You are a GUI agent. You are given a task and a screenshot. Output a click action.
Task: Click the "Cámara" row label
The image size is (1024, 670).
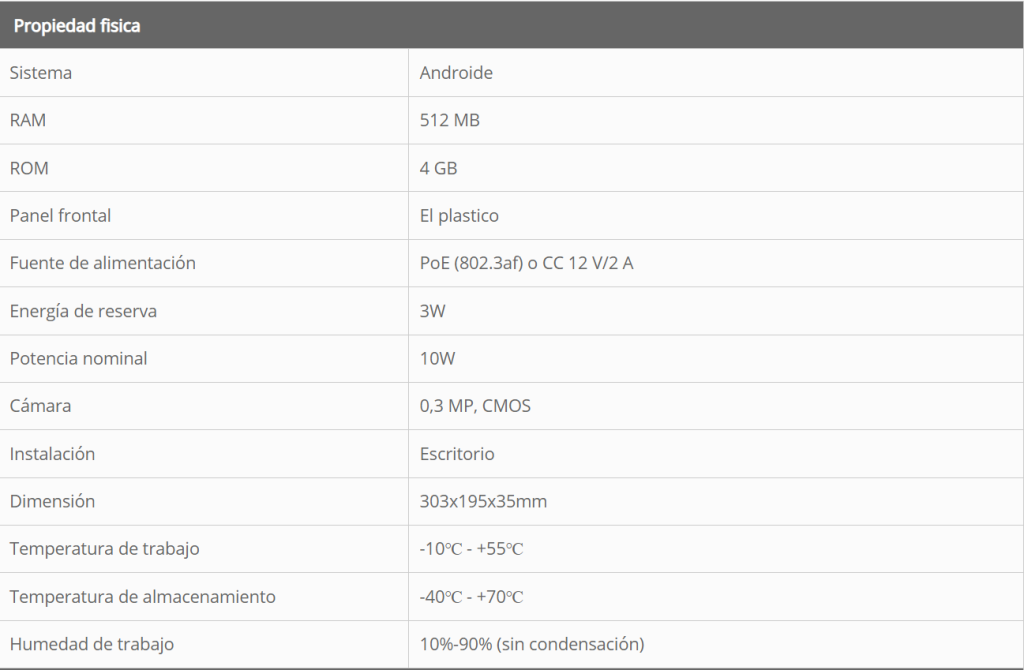point(40,406)
